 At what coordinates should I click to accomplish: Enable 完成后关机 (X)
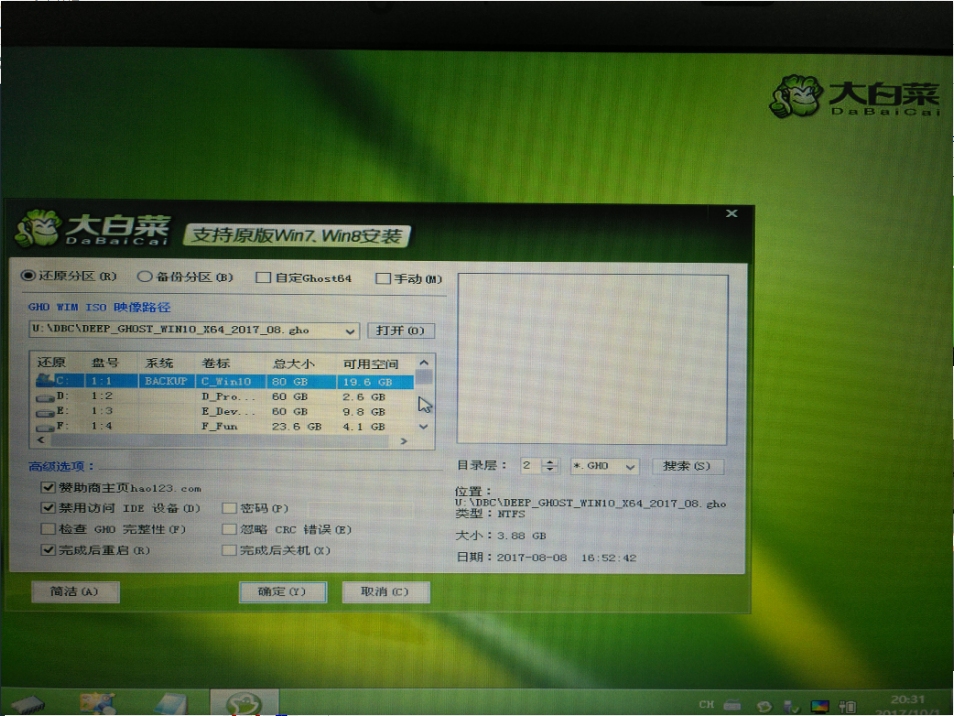tap(229, 551)
